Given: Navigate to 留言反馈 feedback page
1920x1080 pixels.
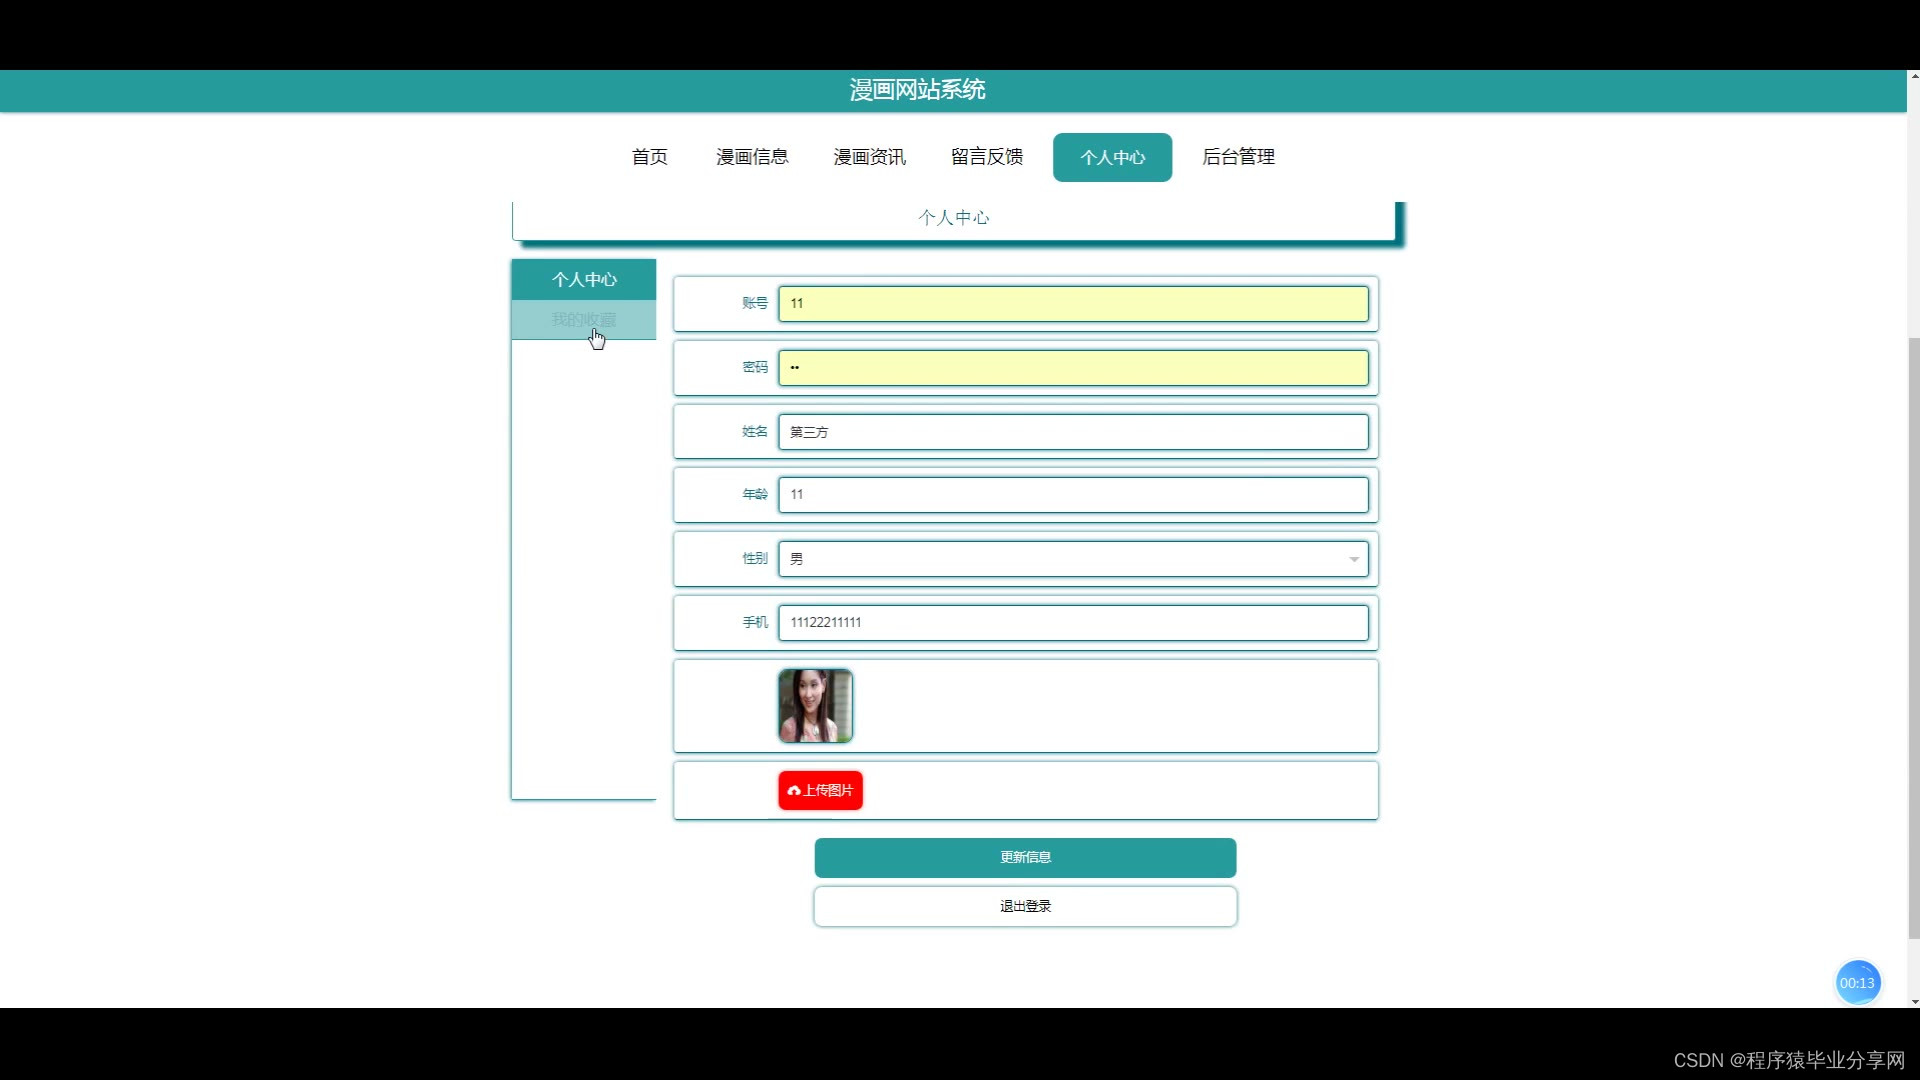Looking at the screenshot, I should coord(986,157).
